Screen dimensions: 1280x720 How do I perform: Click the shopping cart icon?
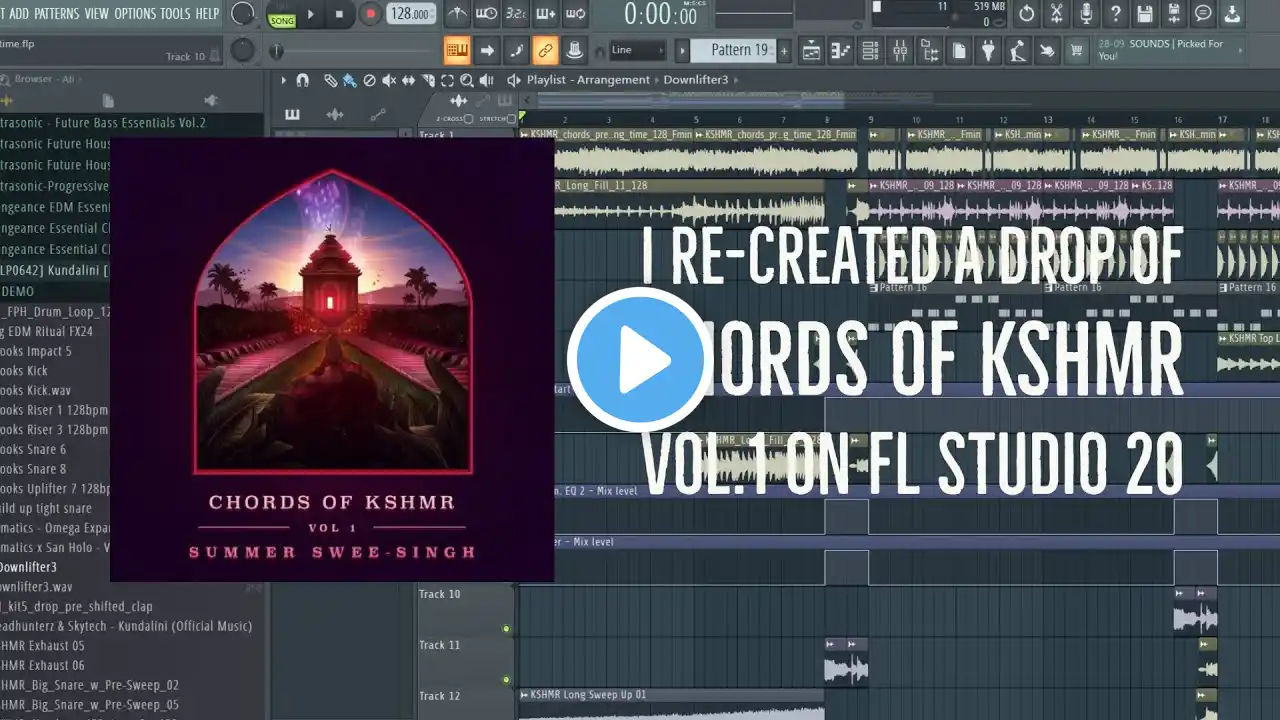click(1077, 51)
